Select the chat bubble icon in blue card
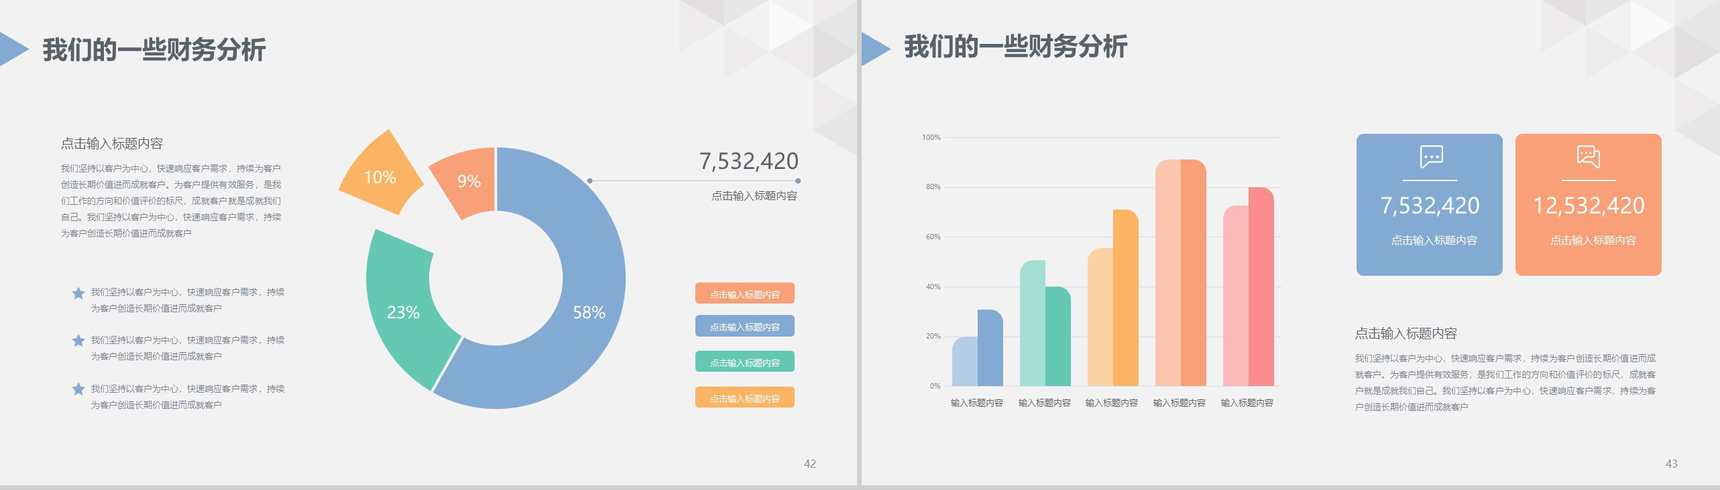 [1431, 156]
